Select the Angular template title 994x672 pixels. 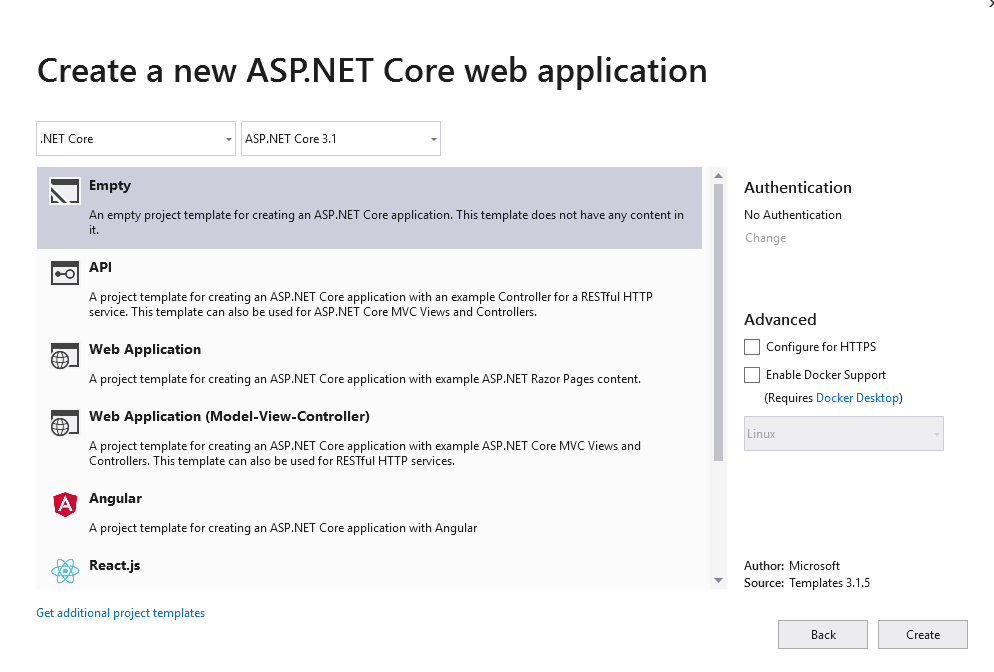pos(115,498)
